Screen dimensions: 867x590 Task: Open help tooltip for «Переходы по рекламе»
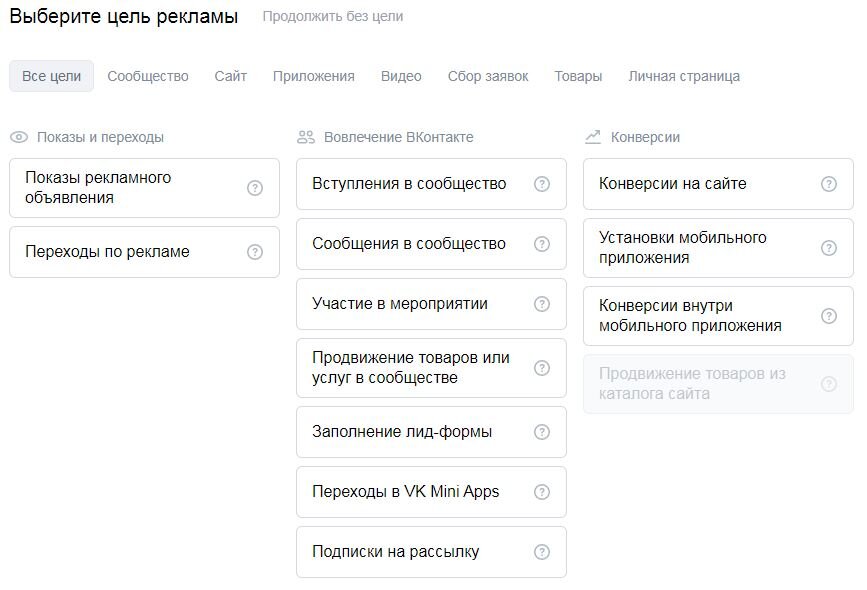coord(255,252)
